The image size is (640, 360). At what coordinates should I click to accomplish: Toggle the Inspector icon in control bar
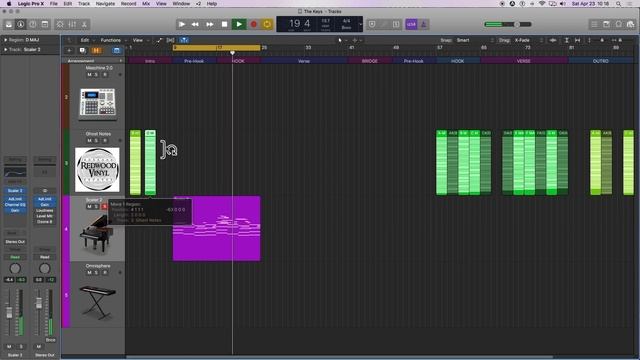pos(20,24)
